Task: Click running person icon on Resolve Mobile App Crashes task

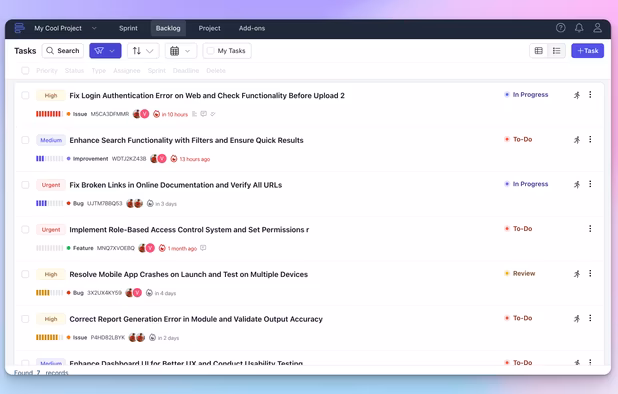Action: tap(577, 274)
